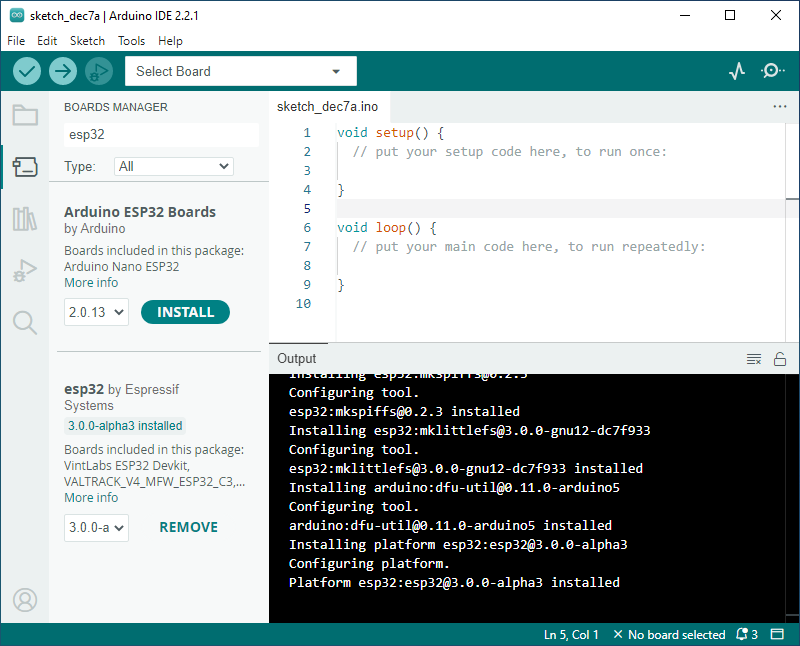Remove the esp32 by Espressif package

[x=188, y=527]
